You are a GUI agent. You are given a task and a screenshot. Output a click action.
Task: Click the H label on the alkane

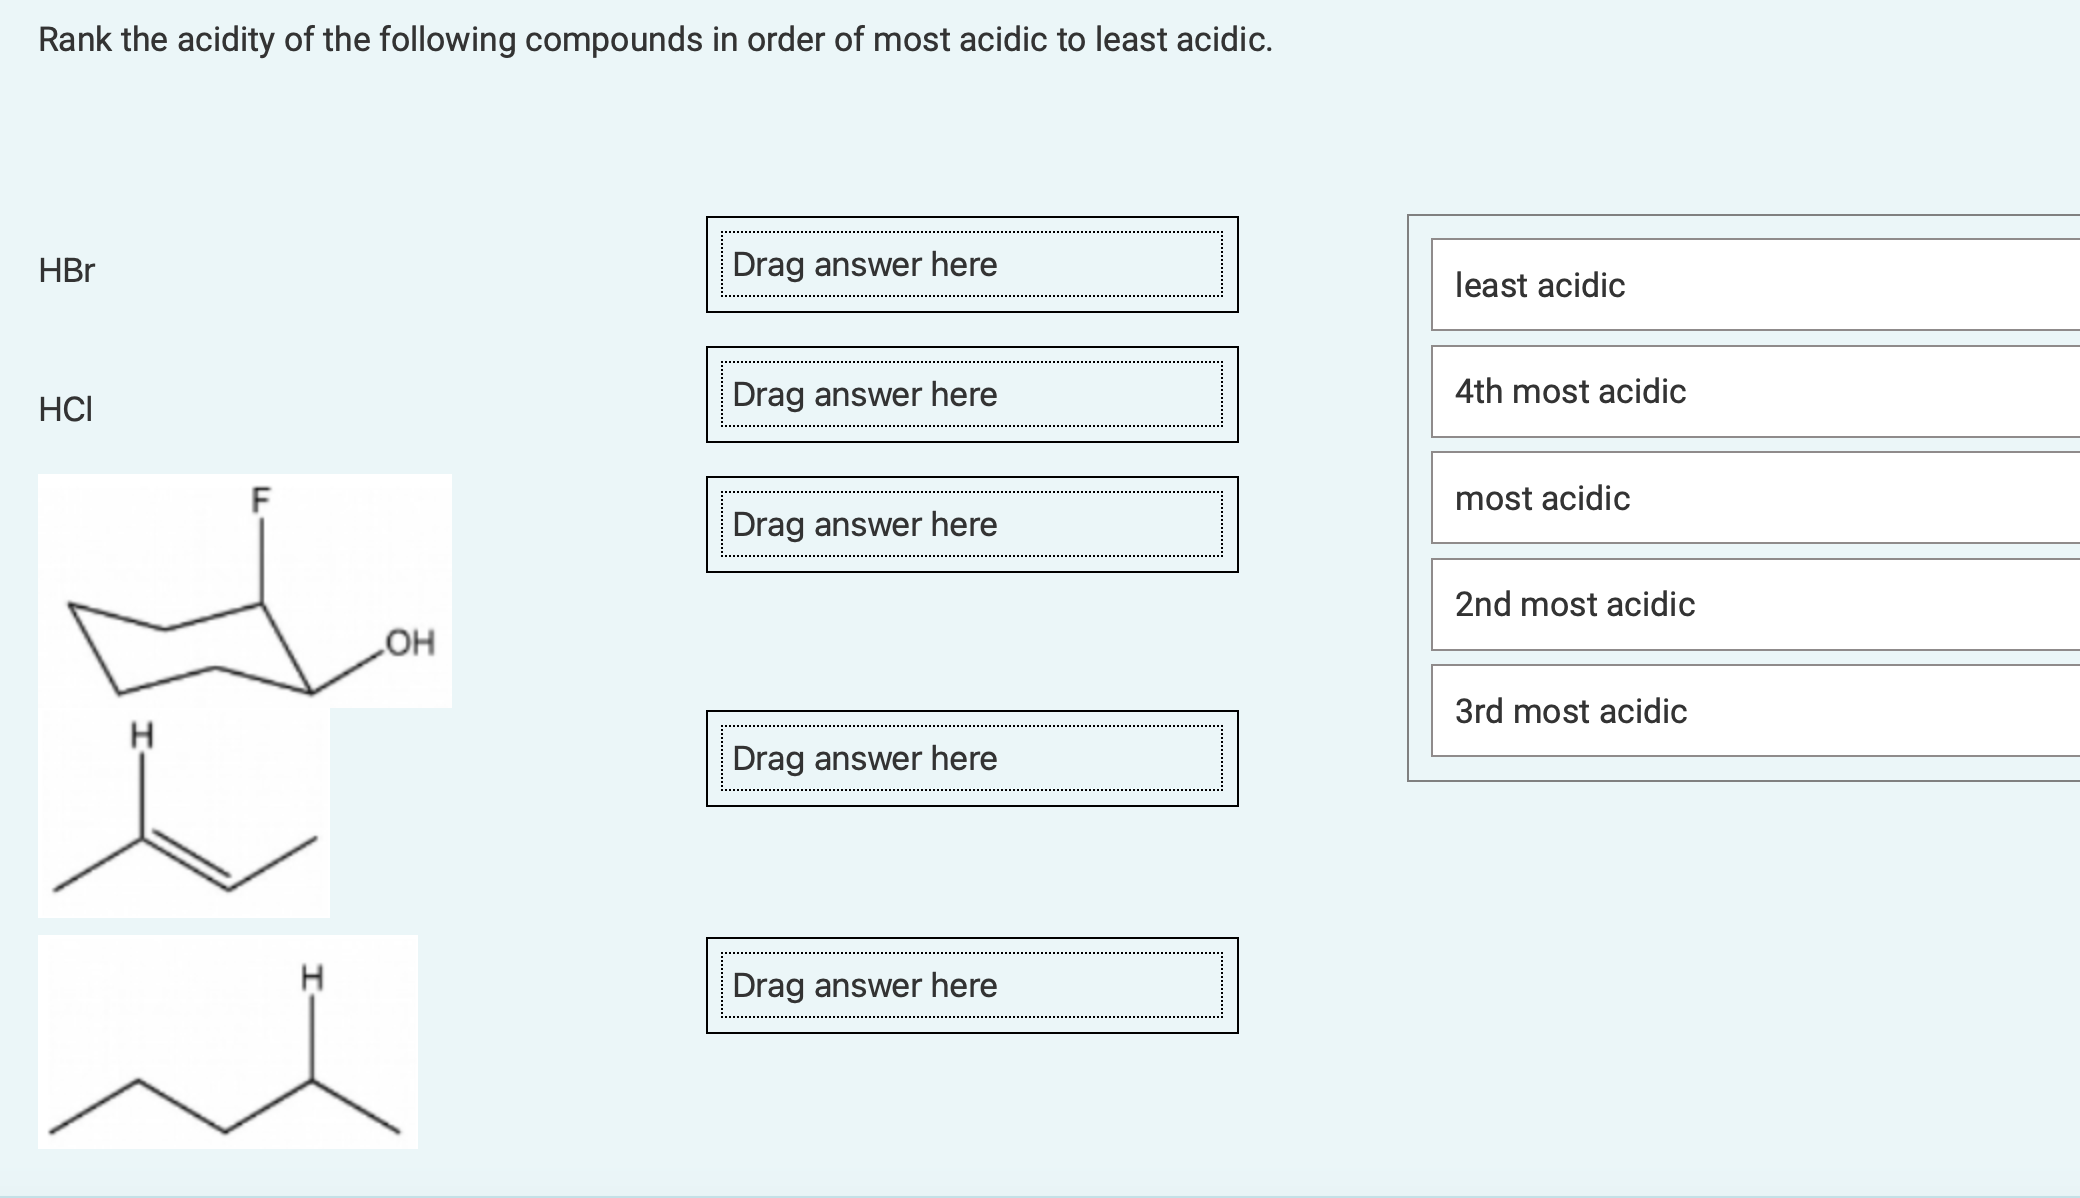(313, 975)
